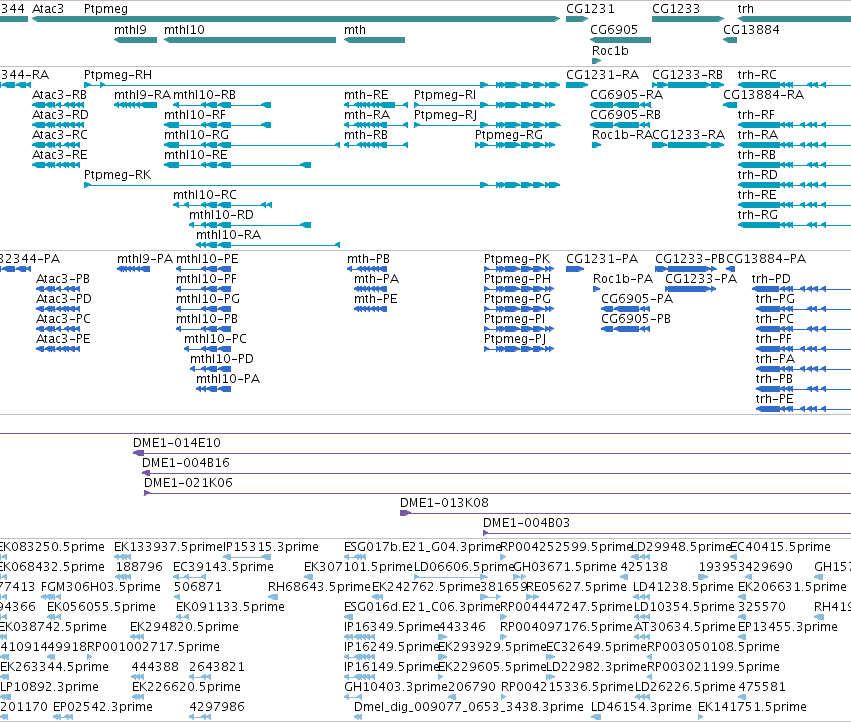Click the Ptpmeg-RI transcript

pos(485,105)
